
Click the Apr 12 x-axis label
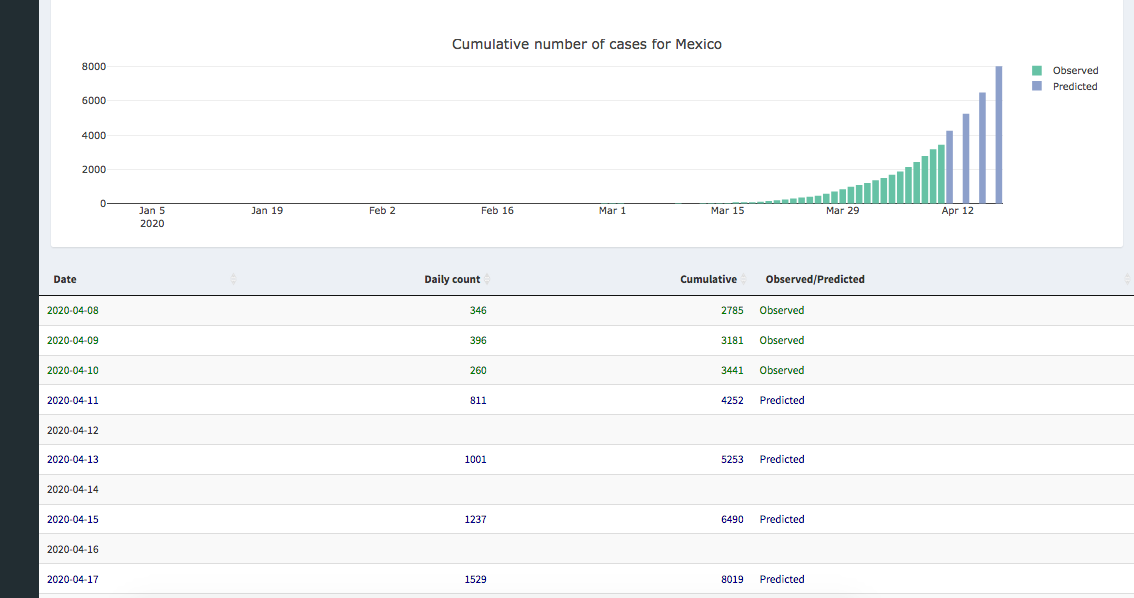[957, 211]
